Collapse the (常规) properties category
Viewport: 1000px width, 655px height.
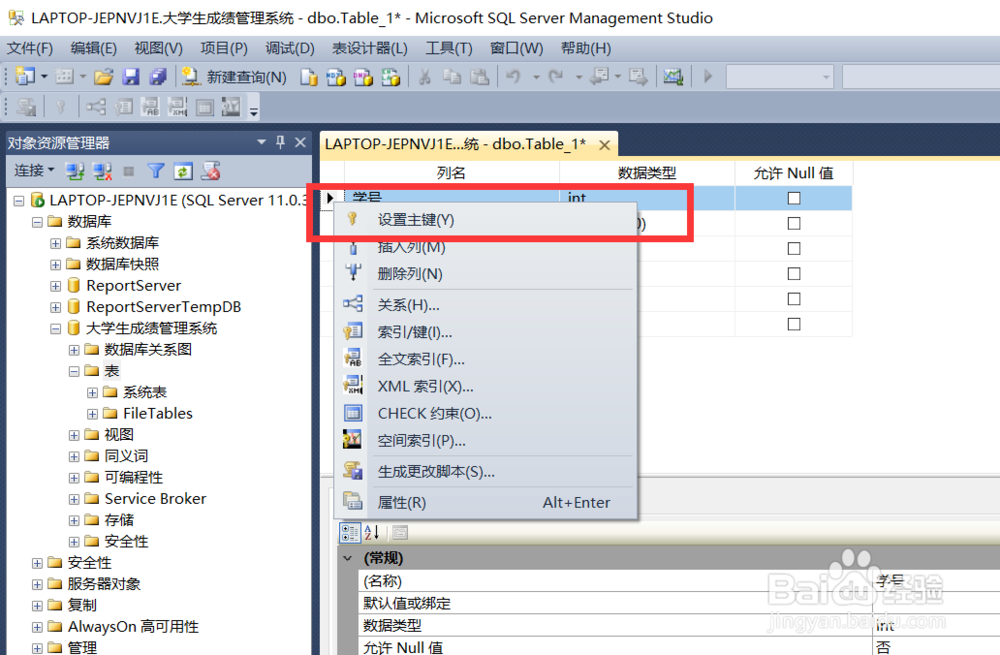click(348, 558)
